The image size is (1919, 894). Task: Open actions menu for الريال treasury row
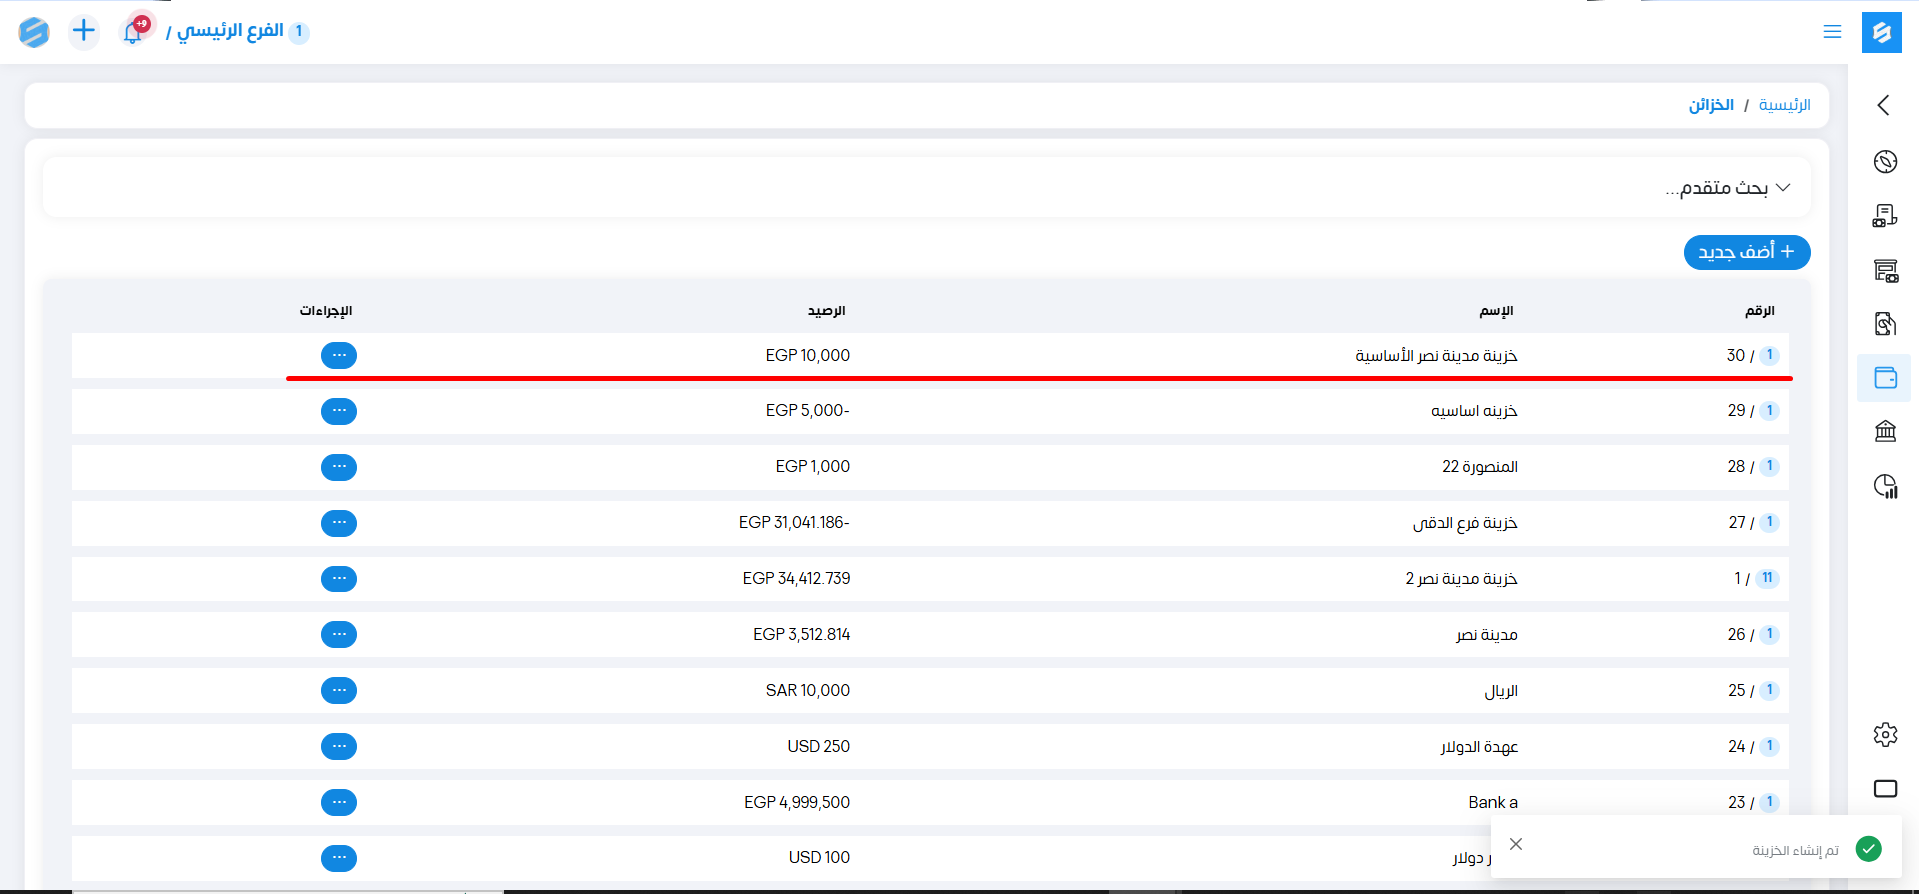tap(339, 690)
